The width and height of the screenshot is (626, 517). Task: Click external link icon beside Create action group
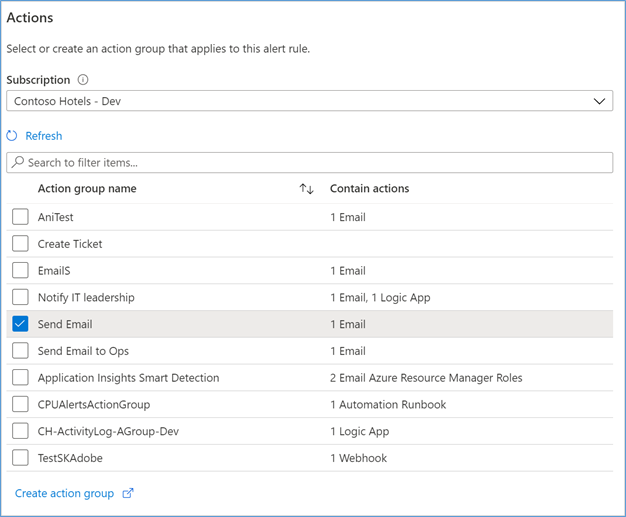click(x=128, y=493)
